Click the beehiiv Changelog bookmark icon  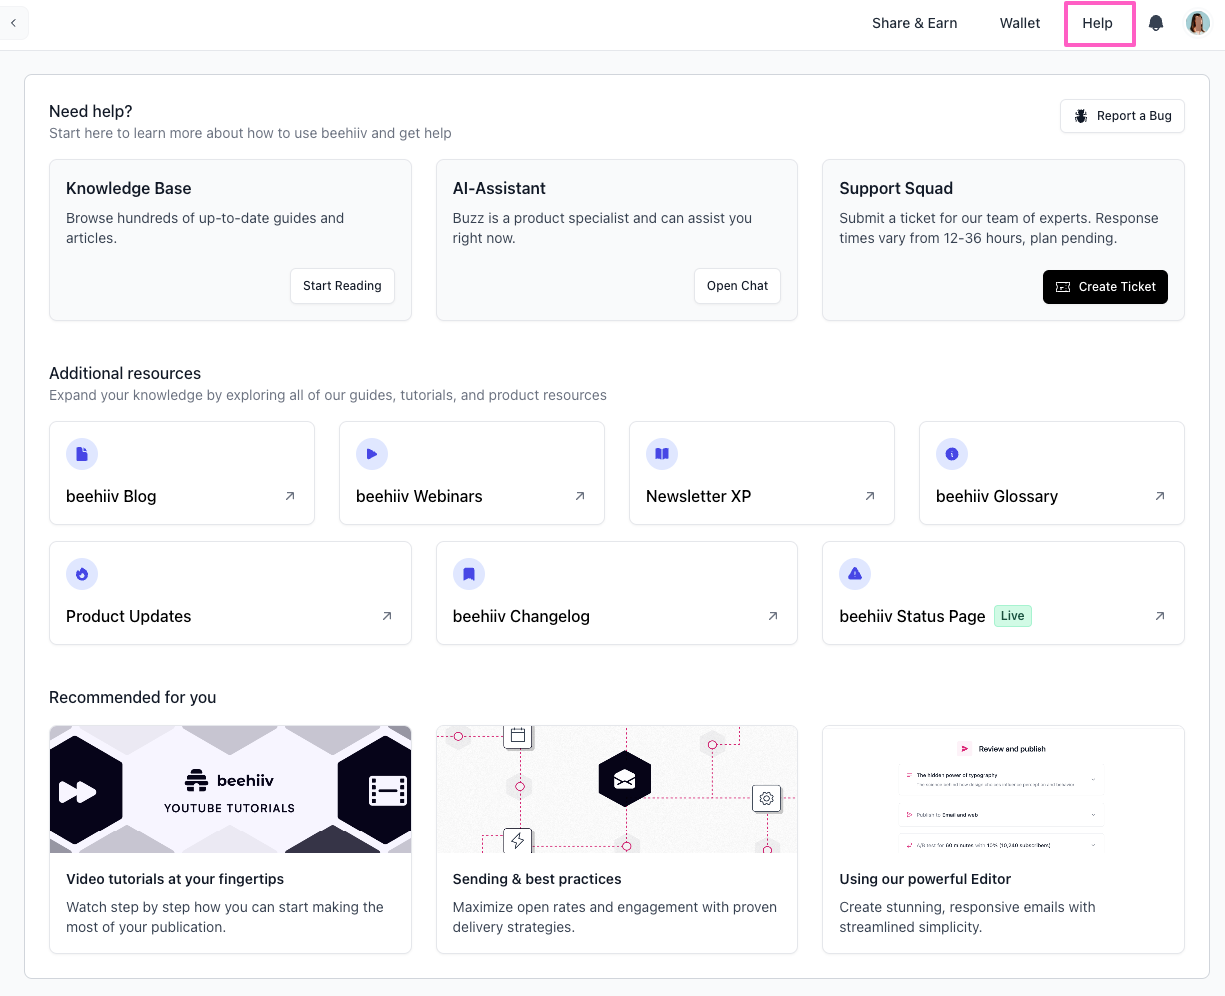point(469,574)
